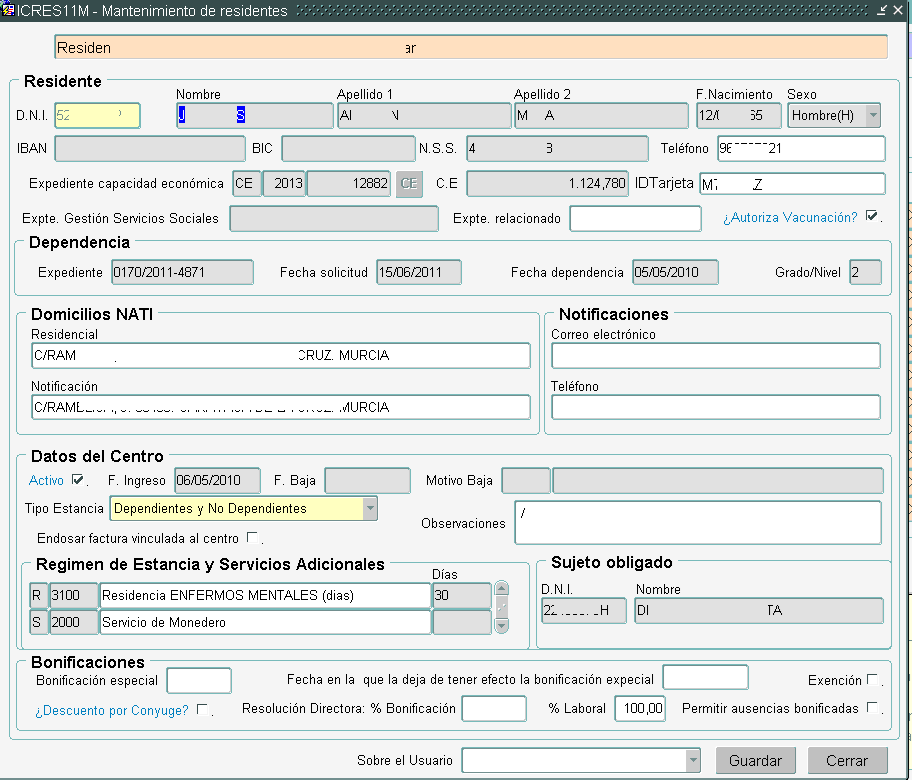Click the scroll up arrow in Regimen list
Viewport: 914px width, 780px height.
tap(502, 589)
